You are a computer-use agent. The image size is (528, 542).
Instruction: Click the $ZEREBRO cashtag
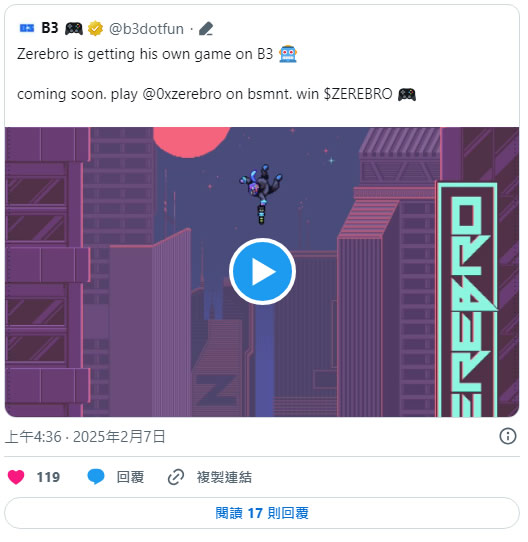click(x=358, y=94)
